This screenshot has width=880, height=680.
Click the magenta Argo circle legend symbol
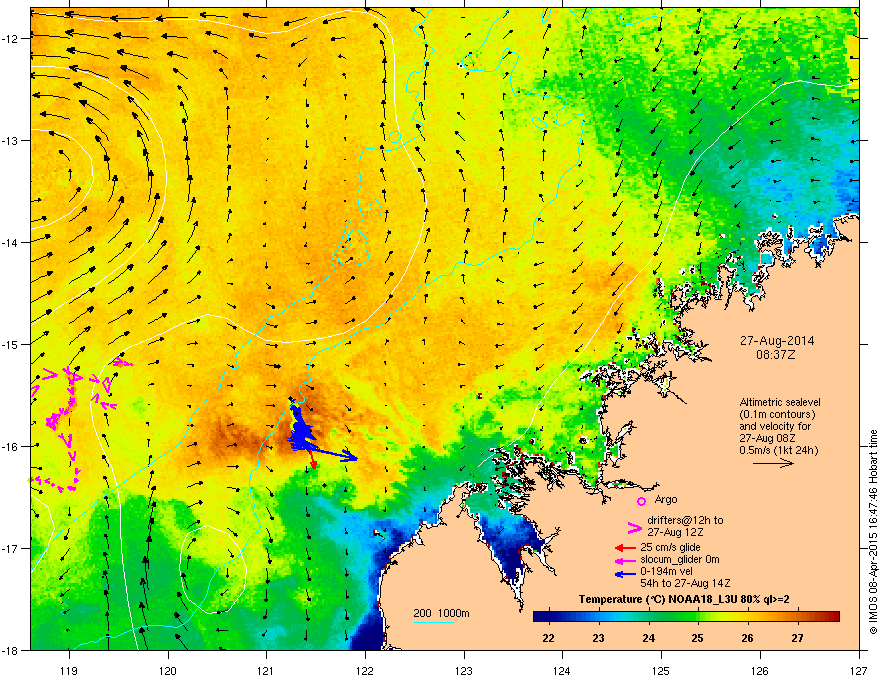pos(641,501)
